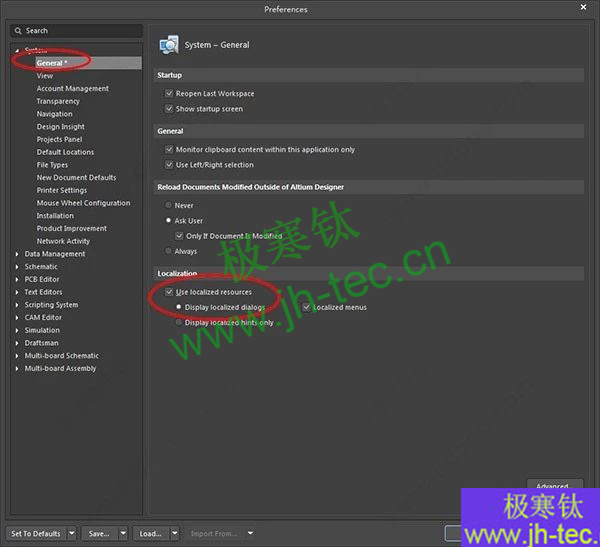This screenshot has height=547, width=600.
Task: Click the System General page icon
Action: (x=169, y=45)
